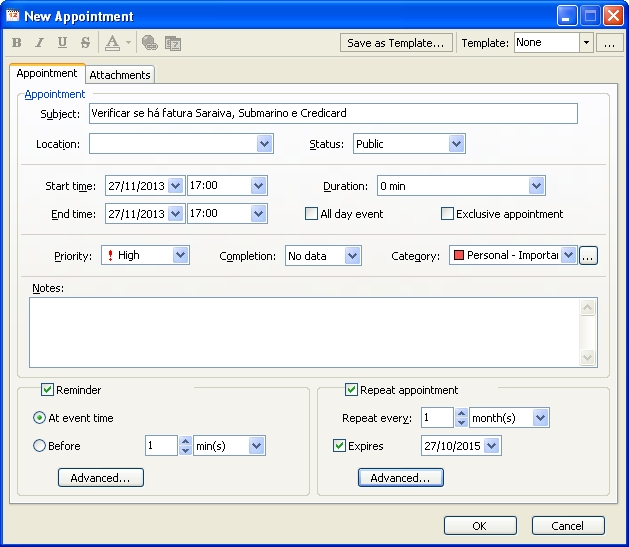
Task: Click the insert date/time toolbar icon
Action: point(173,43)
